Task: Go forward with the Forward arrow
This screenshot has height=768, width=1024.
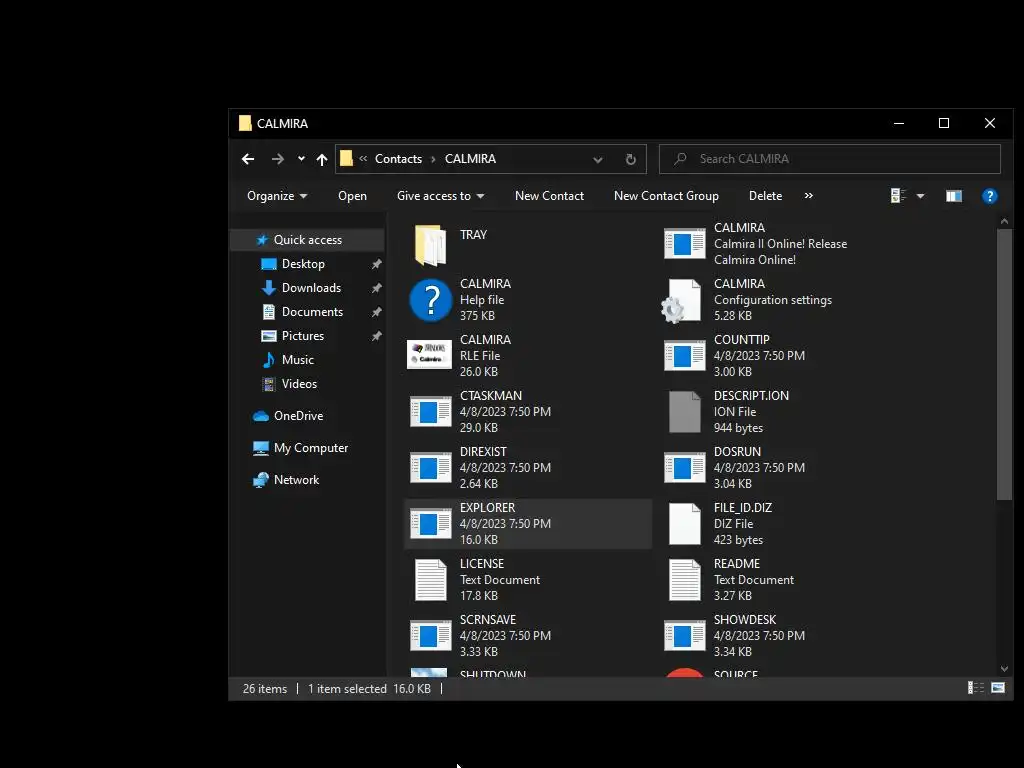Action: pyautogui.click(x=278, y=159)
